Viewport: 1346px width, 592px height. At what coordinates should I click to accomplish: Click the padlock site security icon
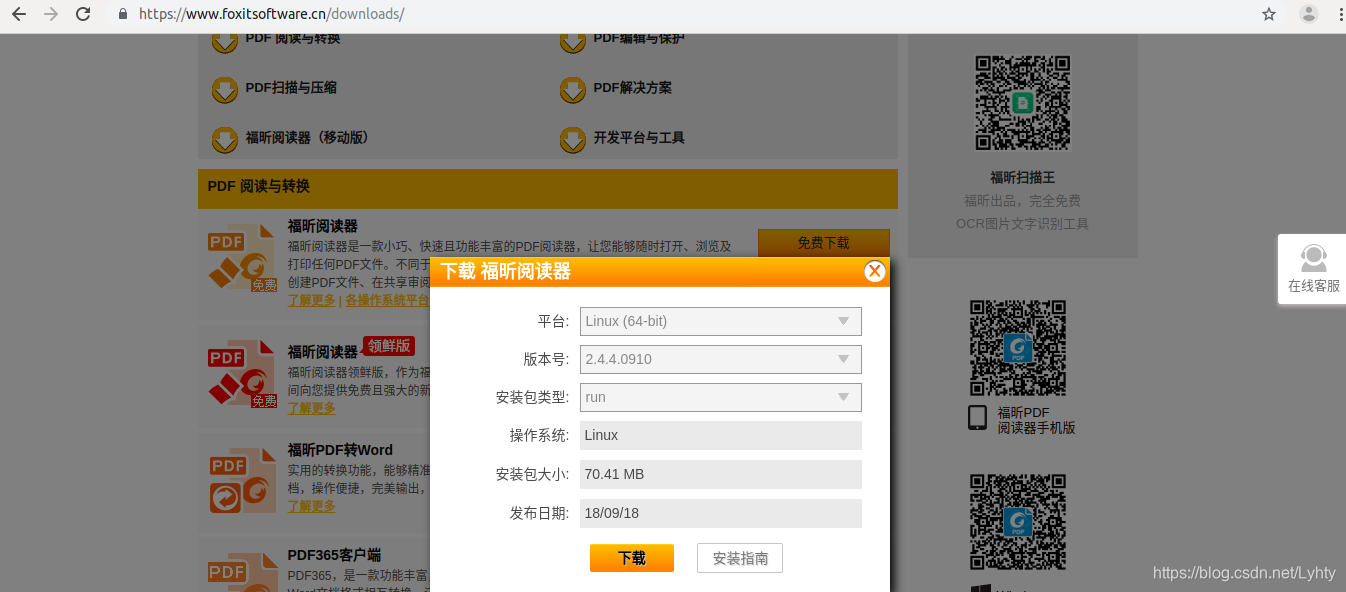click(123, 14)
